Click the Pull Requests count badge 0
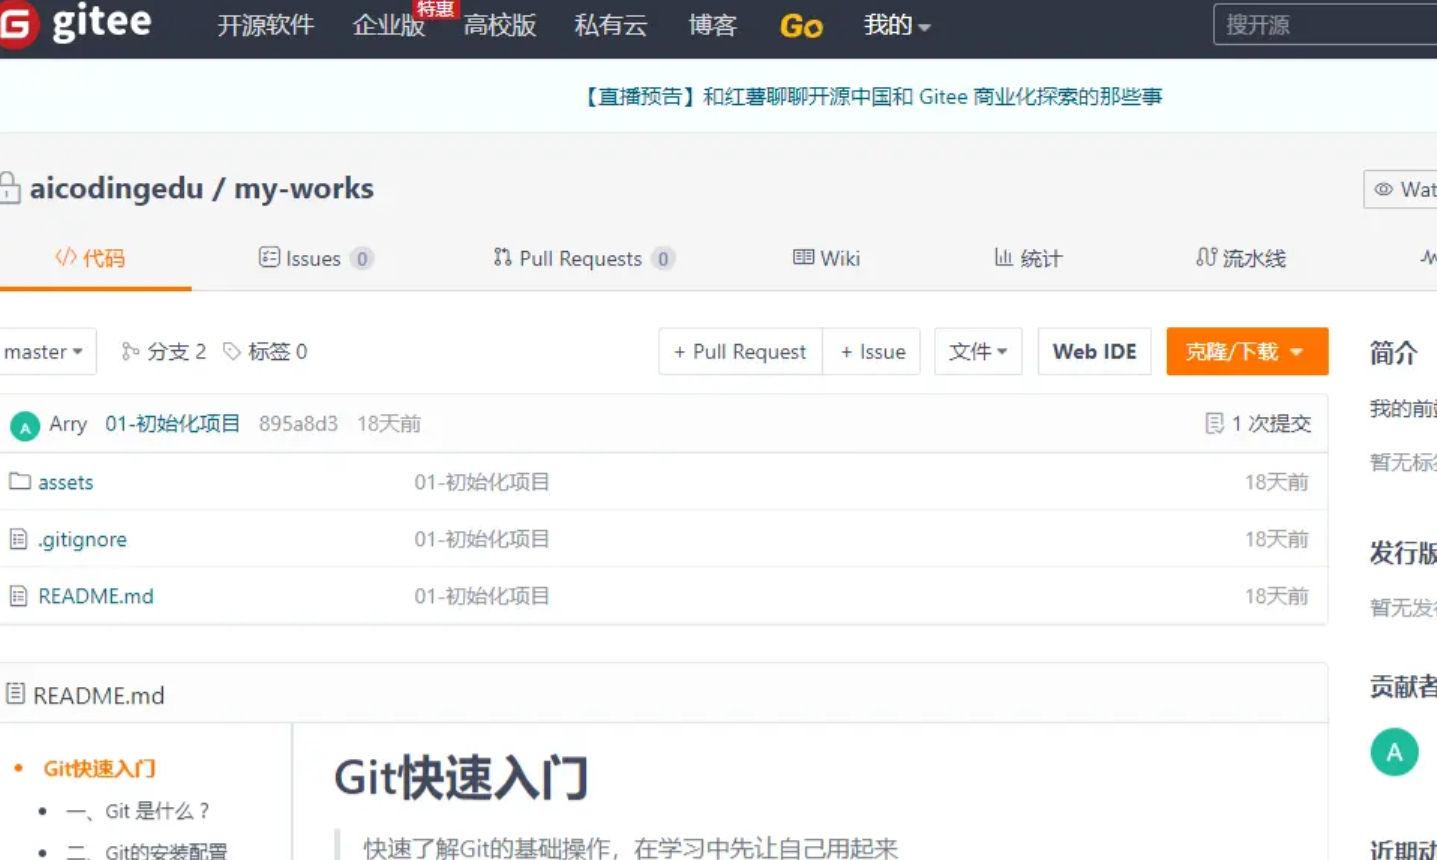 662,259
